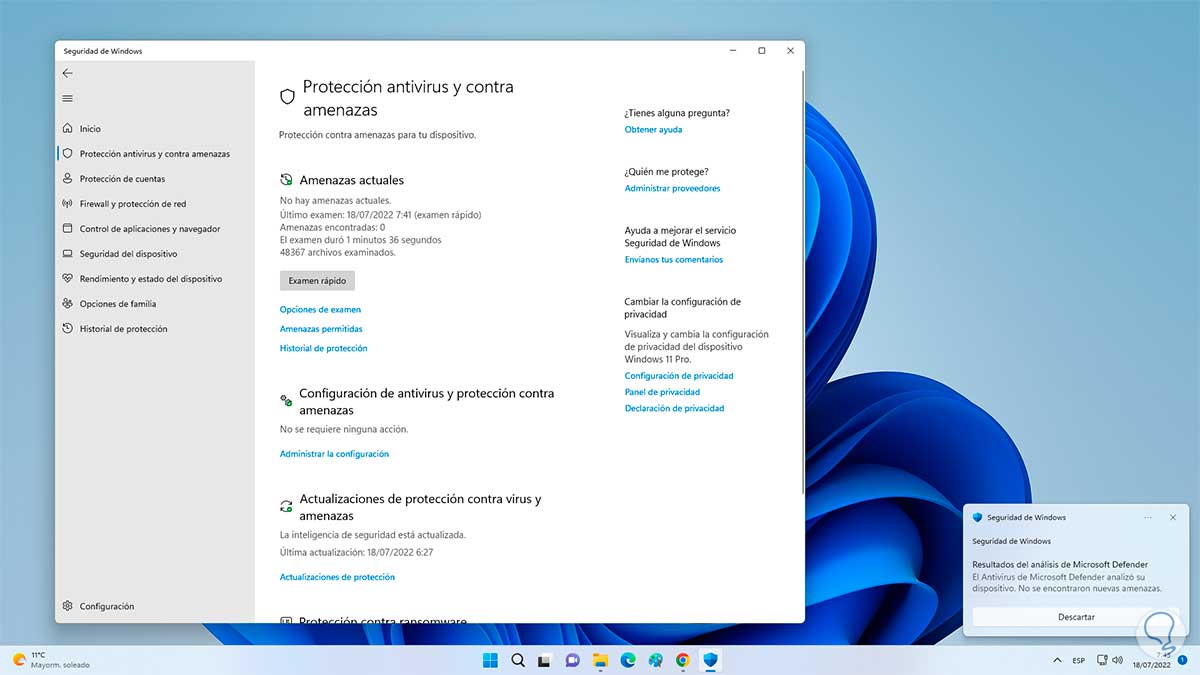Show hidden system tray icons chevron
This screenshot has height=675, width=1200.
coord(1058,660)
